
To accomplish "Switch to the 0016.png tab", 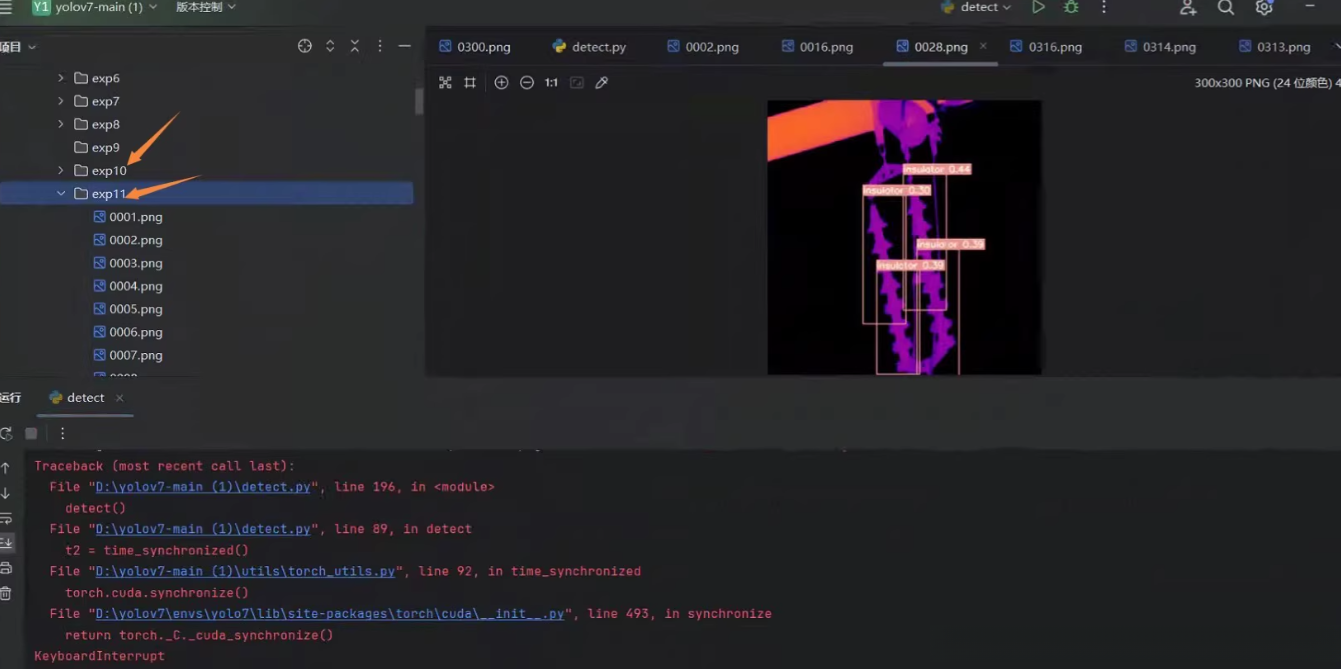I will pyautogui.click(x=817, y=47).
